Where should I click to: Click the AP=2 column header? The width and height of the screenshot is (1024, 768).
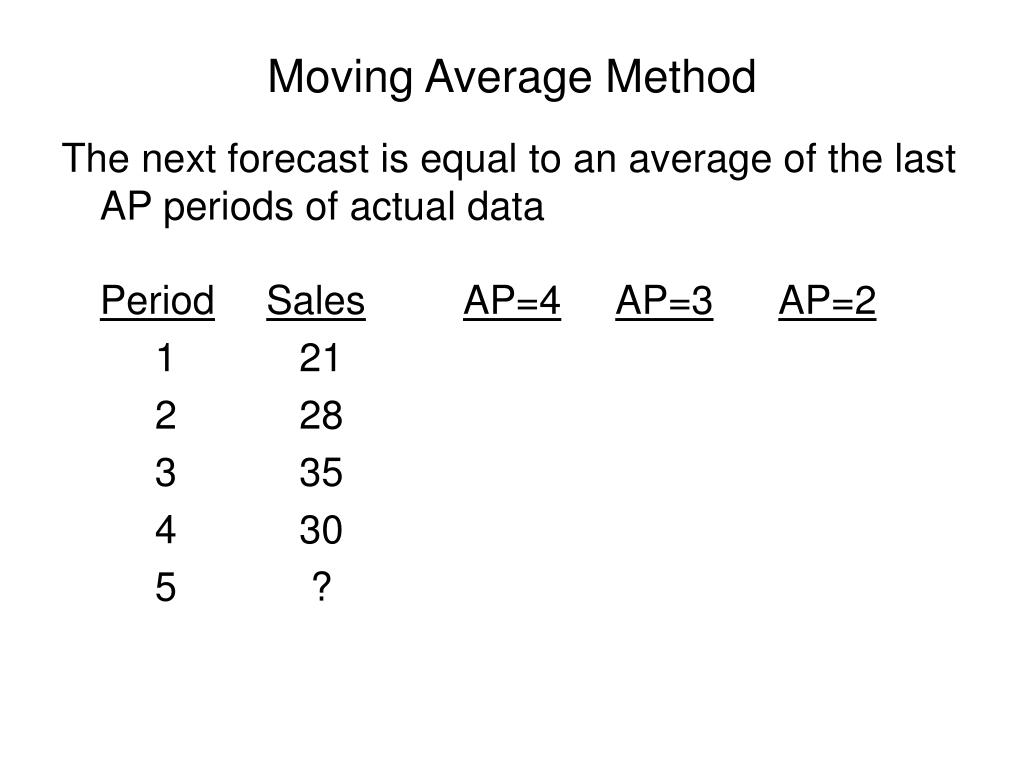pos(827,301)
